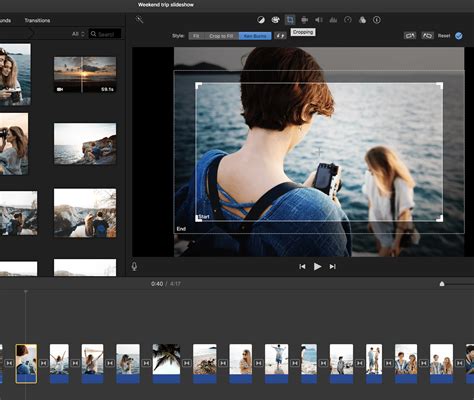Image resolution: width=474 pixels, height=400 pixels.
Task: Select transition before the highlighted first clip
Action: click(x=9, y=363)
